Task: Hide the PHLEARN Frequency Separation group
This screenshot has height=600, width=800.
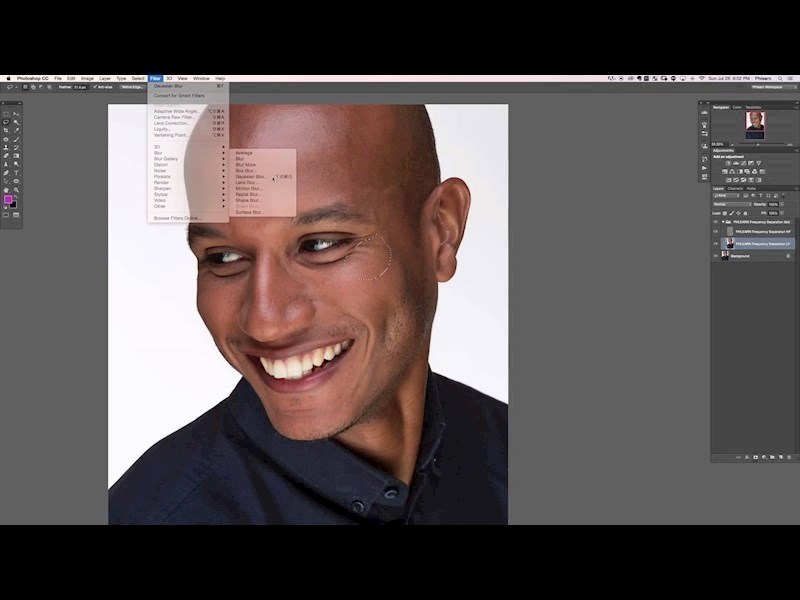Action: pyautogui.click(x=715, y=222)
